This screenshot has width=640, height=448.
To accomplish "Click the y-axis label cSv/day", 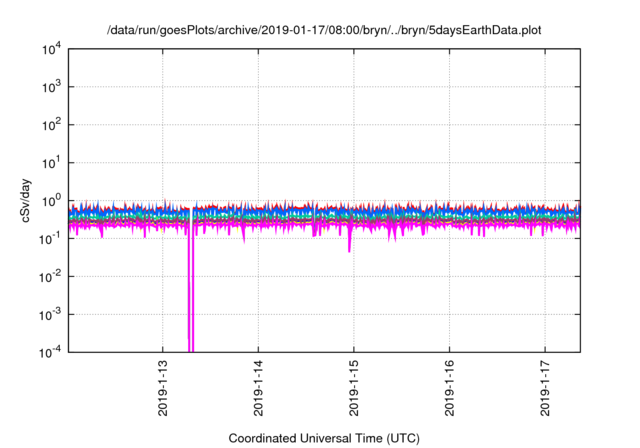I will click(26, 200).
